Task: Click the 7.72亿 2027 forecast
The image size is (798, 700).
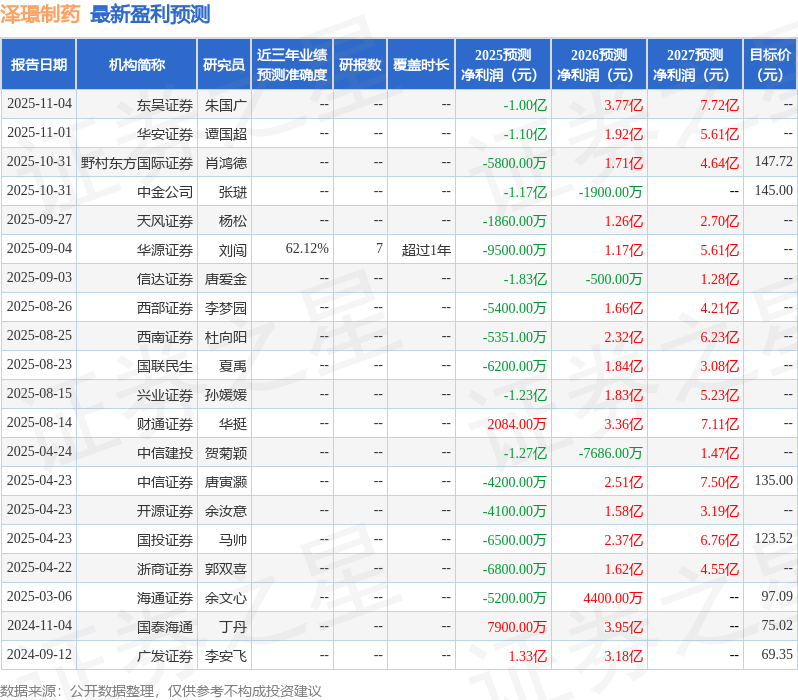Action: [x=720, y=105]
